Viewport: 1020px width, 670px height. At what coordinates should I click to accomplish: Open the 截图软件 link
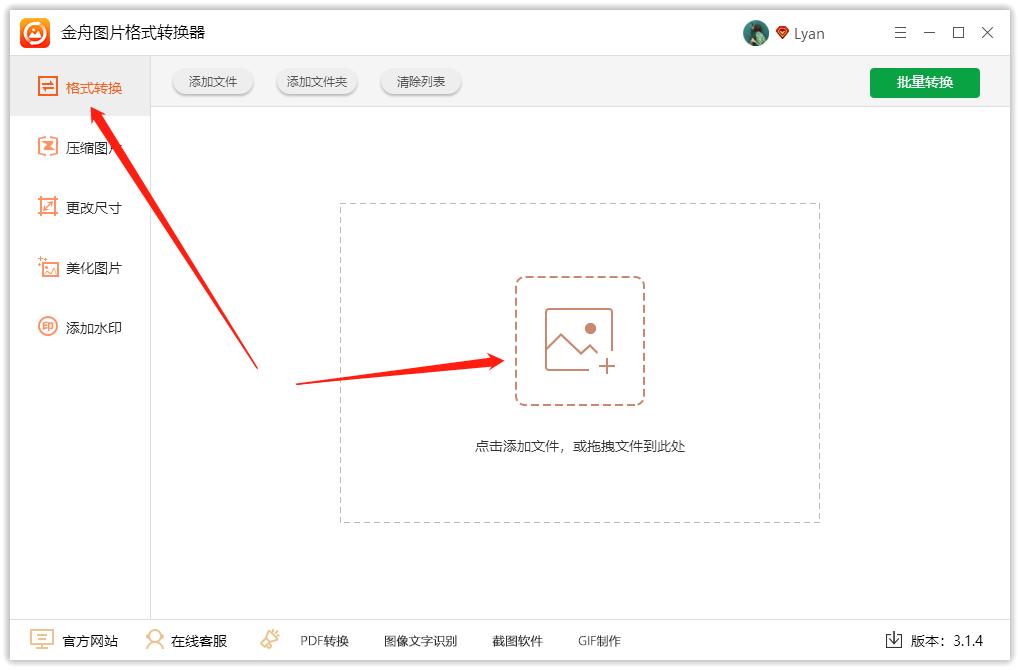pos(517,641)
